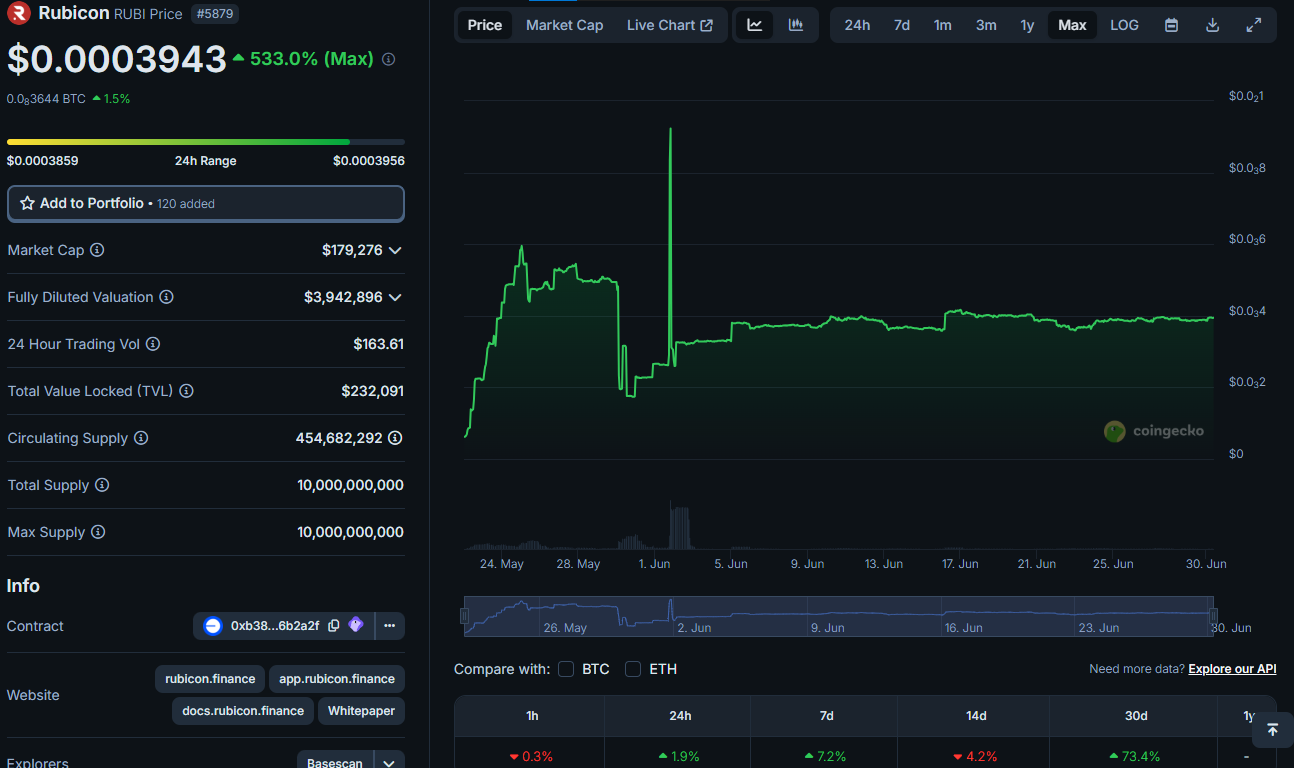Select the 1m time range
This screenshot has width=1294, height=768.
tap(943, 25)
